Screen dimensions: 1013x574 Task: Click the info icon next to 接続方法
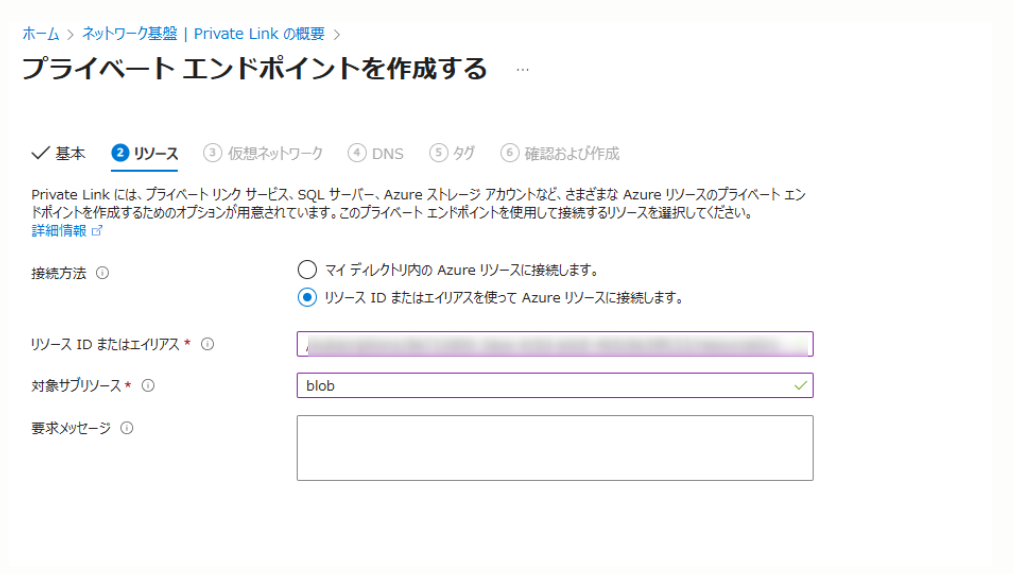102,273
